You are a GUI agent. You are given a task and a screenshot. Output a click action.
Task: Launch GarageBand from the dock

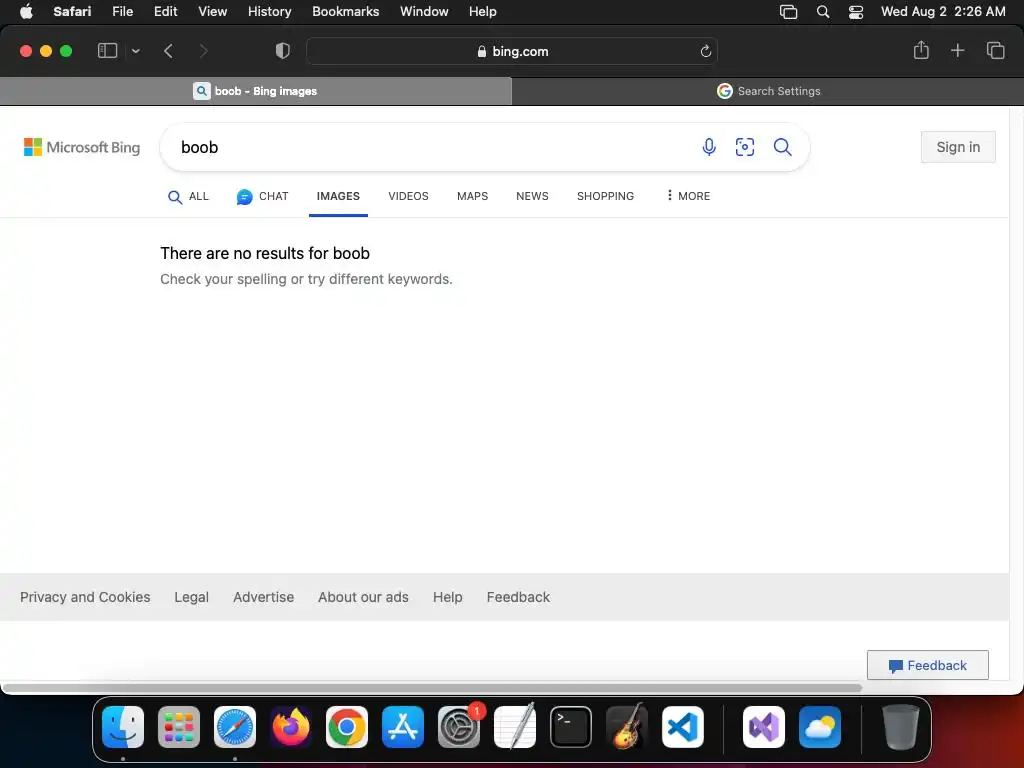pos(627,727)
